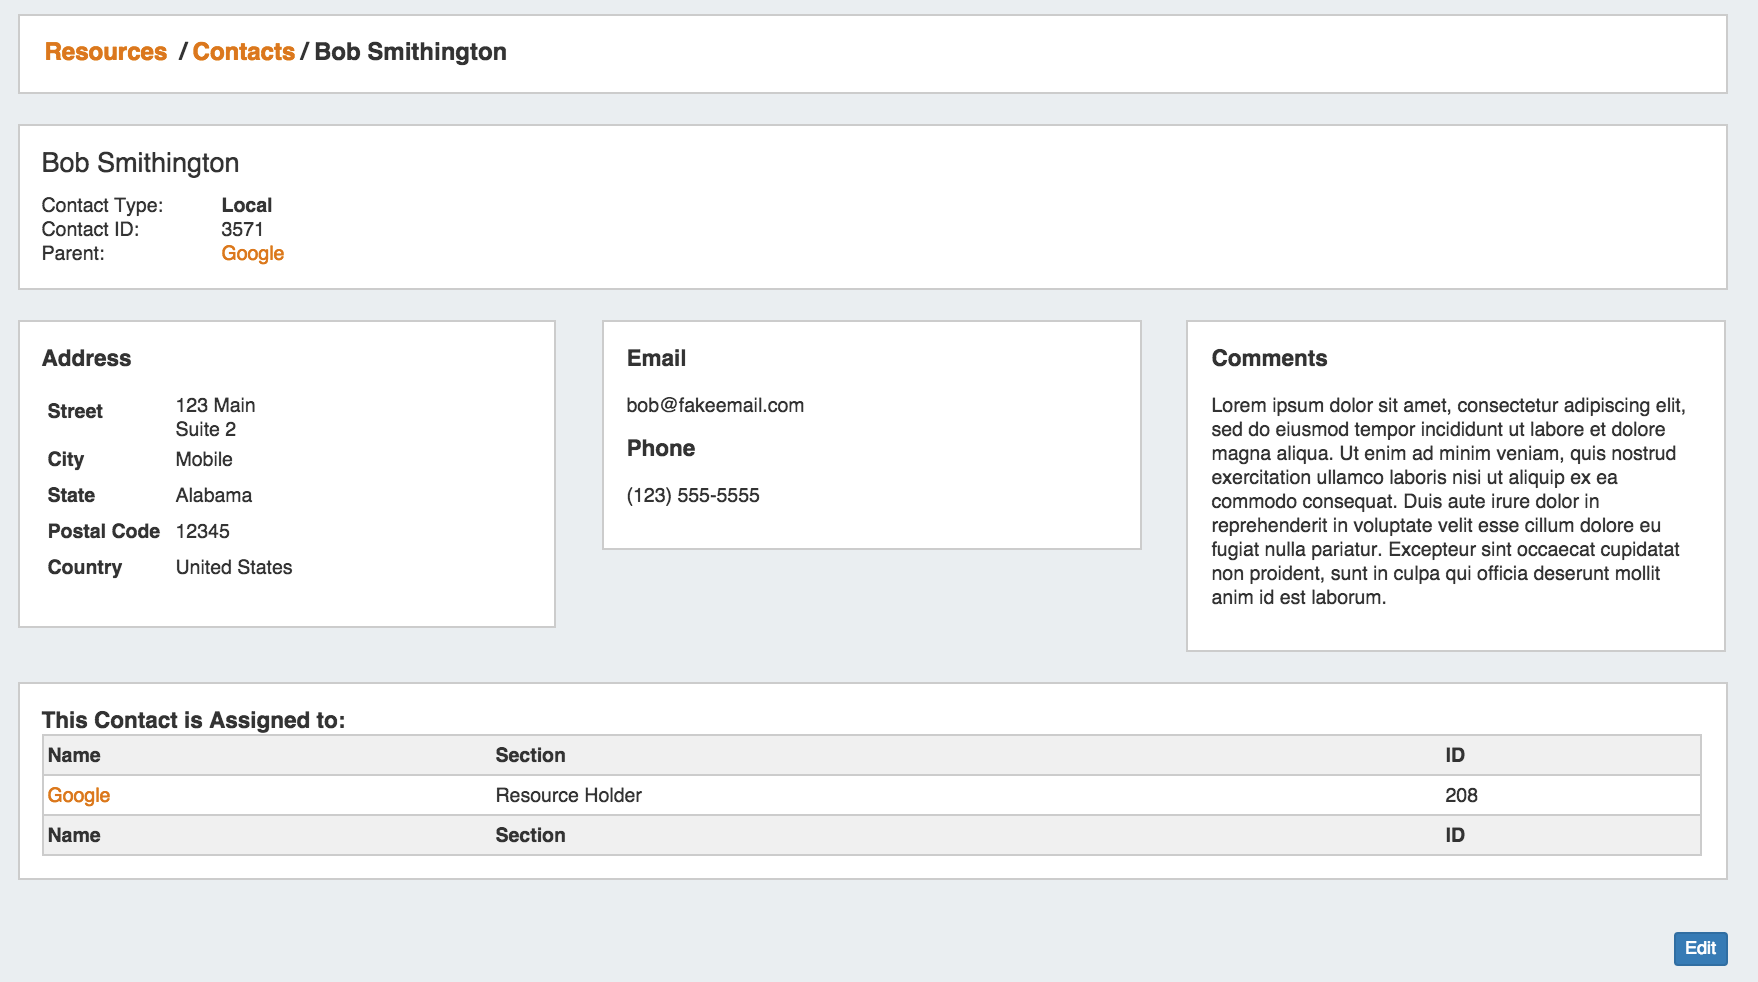Click the Address panel heading

point(86,359)
